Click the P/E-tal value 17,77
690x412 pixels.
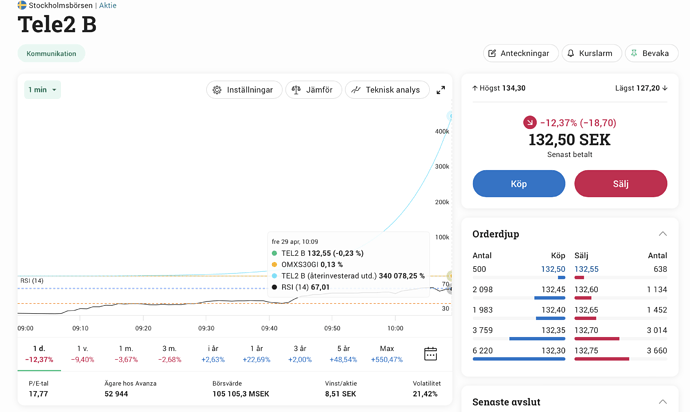[38, 394]
